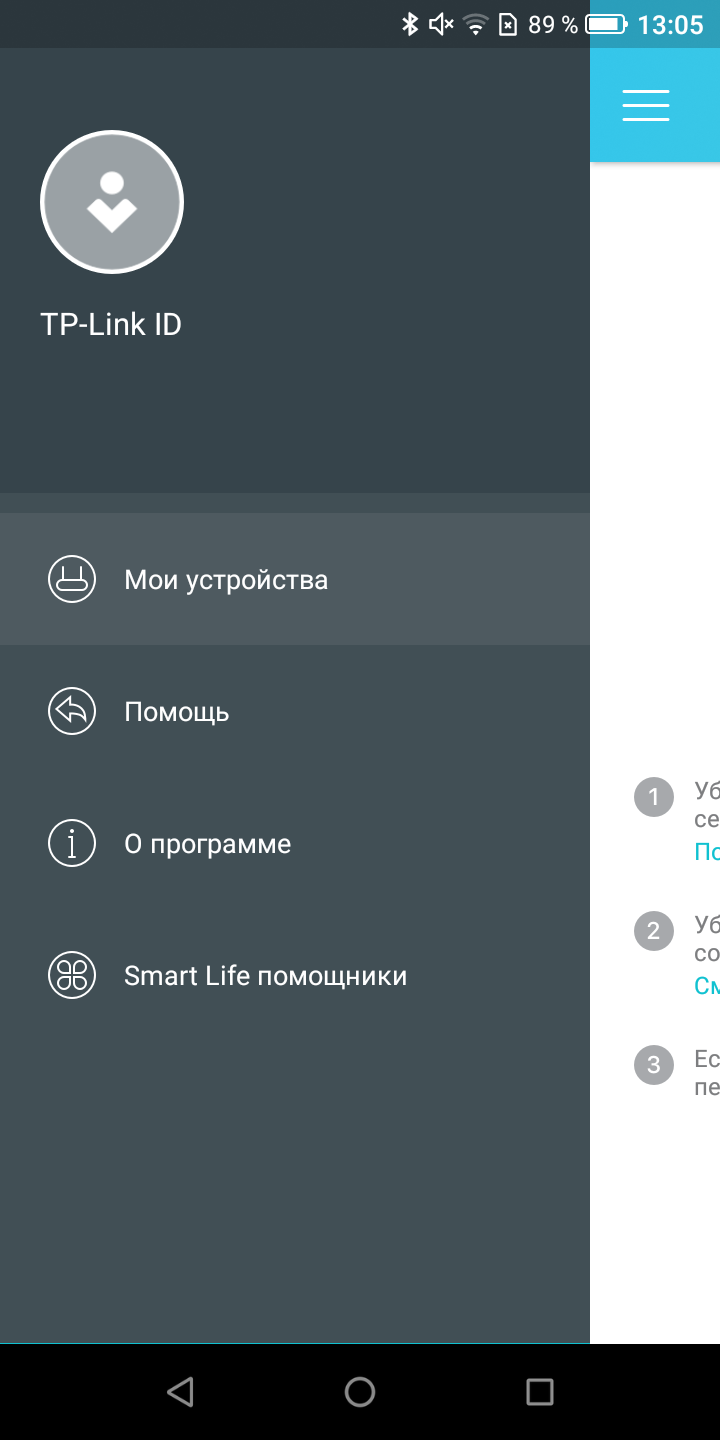Tap the router icon beside Мои устройства
720x1440 pixels.
(72, 579)
